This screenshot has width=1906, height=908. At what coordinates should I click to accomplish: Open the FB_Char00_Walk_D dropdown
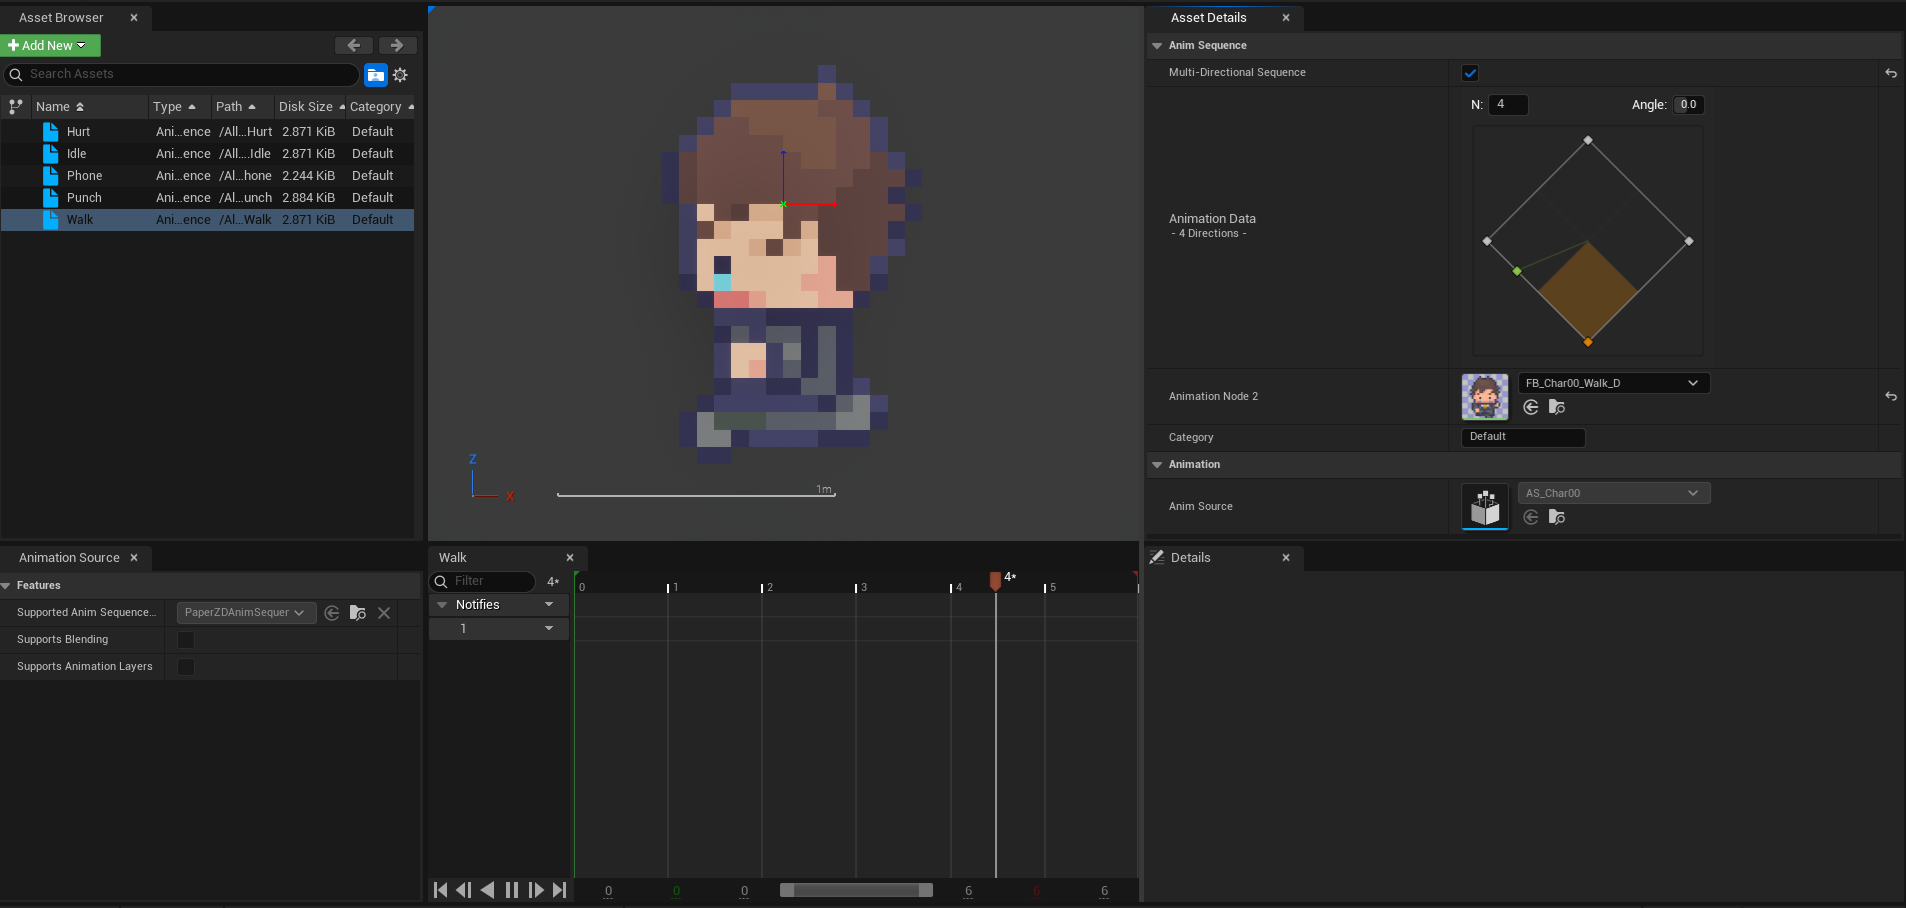pyautogui.click(x=1612, y=383)
